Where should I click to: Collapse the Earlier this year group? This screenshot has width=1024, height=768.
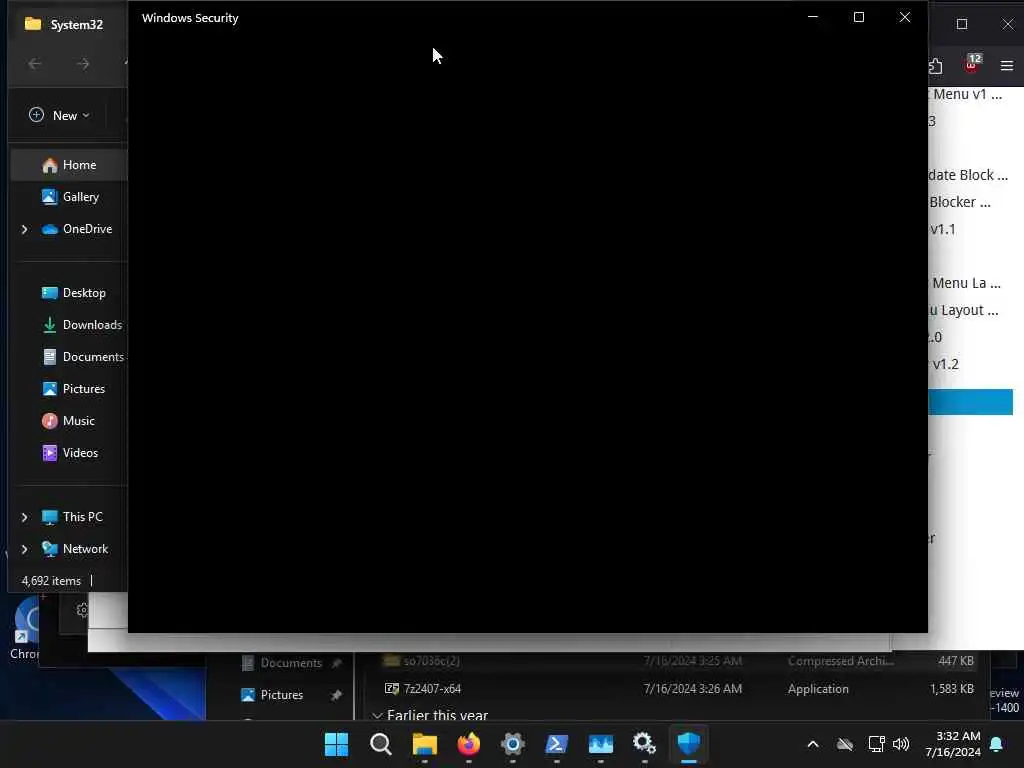377,716
